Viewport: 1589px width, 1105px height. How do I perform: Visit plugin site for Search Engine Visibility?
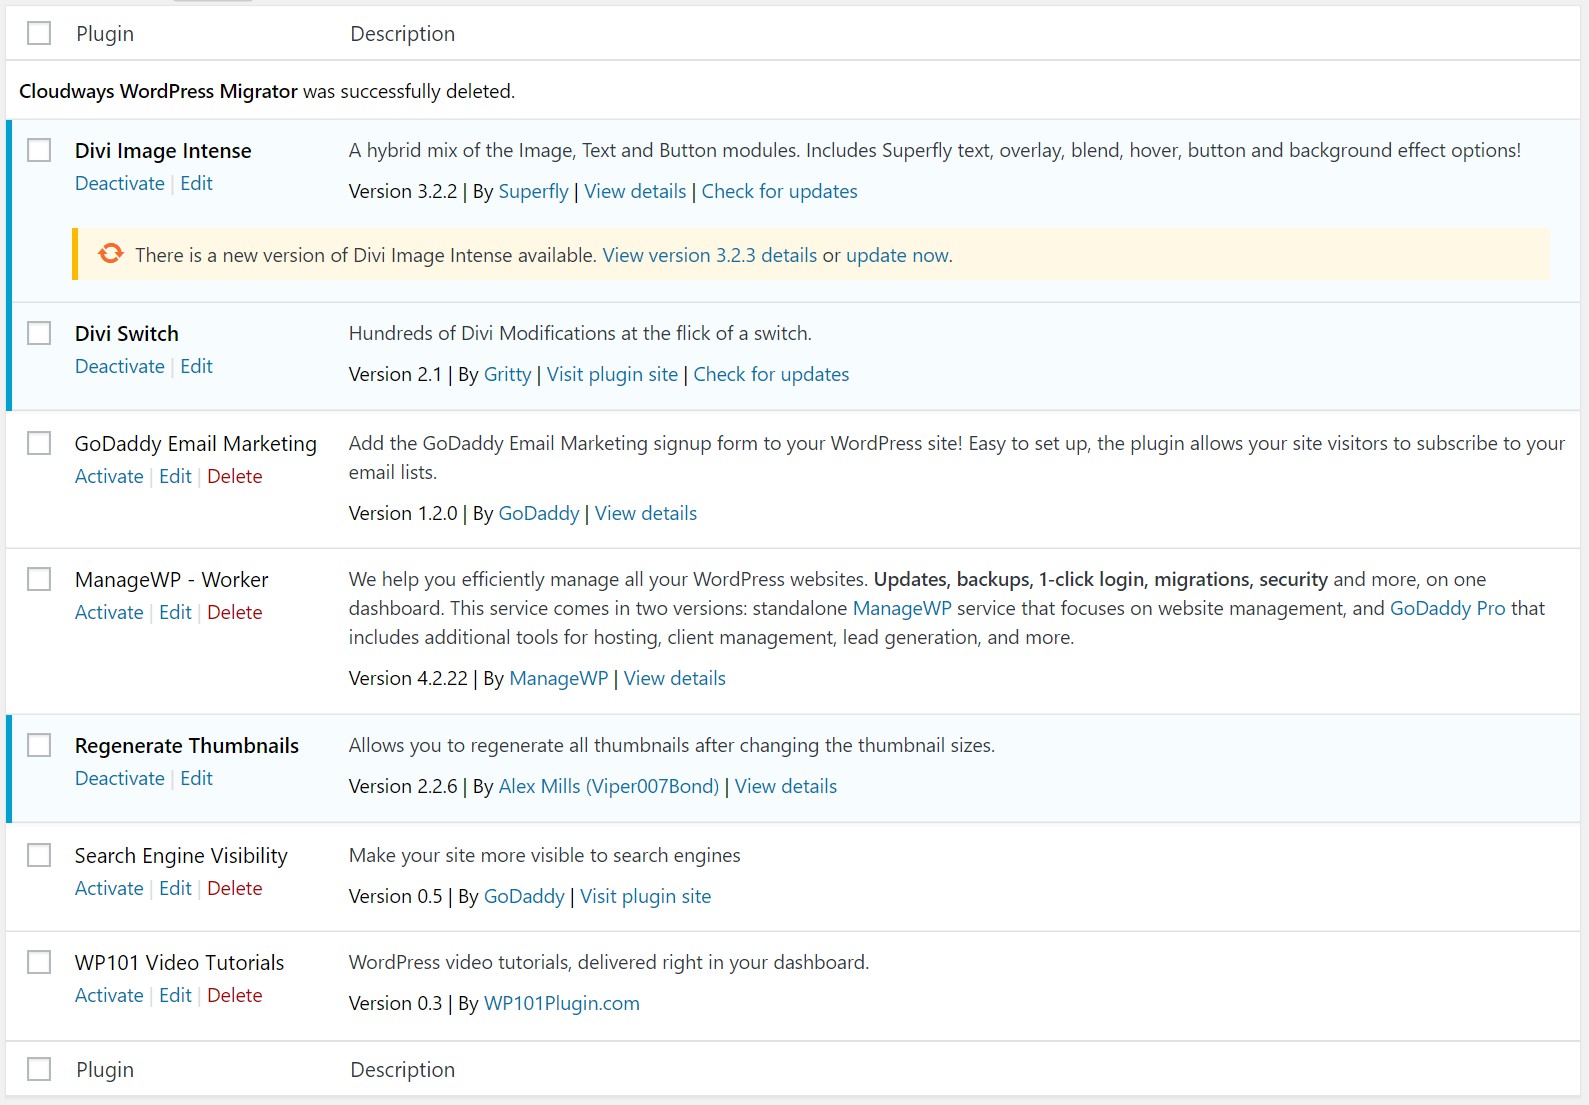(646, 896)
